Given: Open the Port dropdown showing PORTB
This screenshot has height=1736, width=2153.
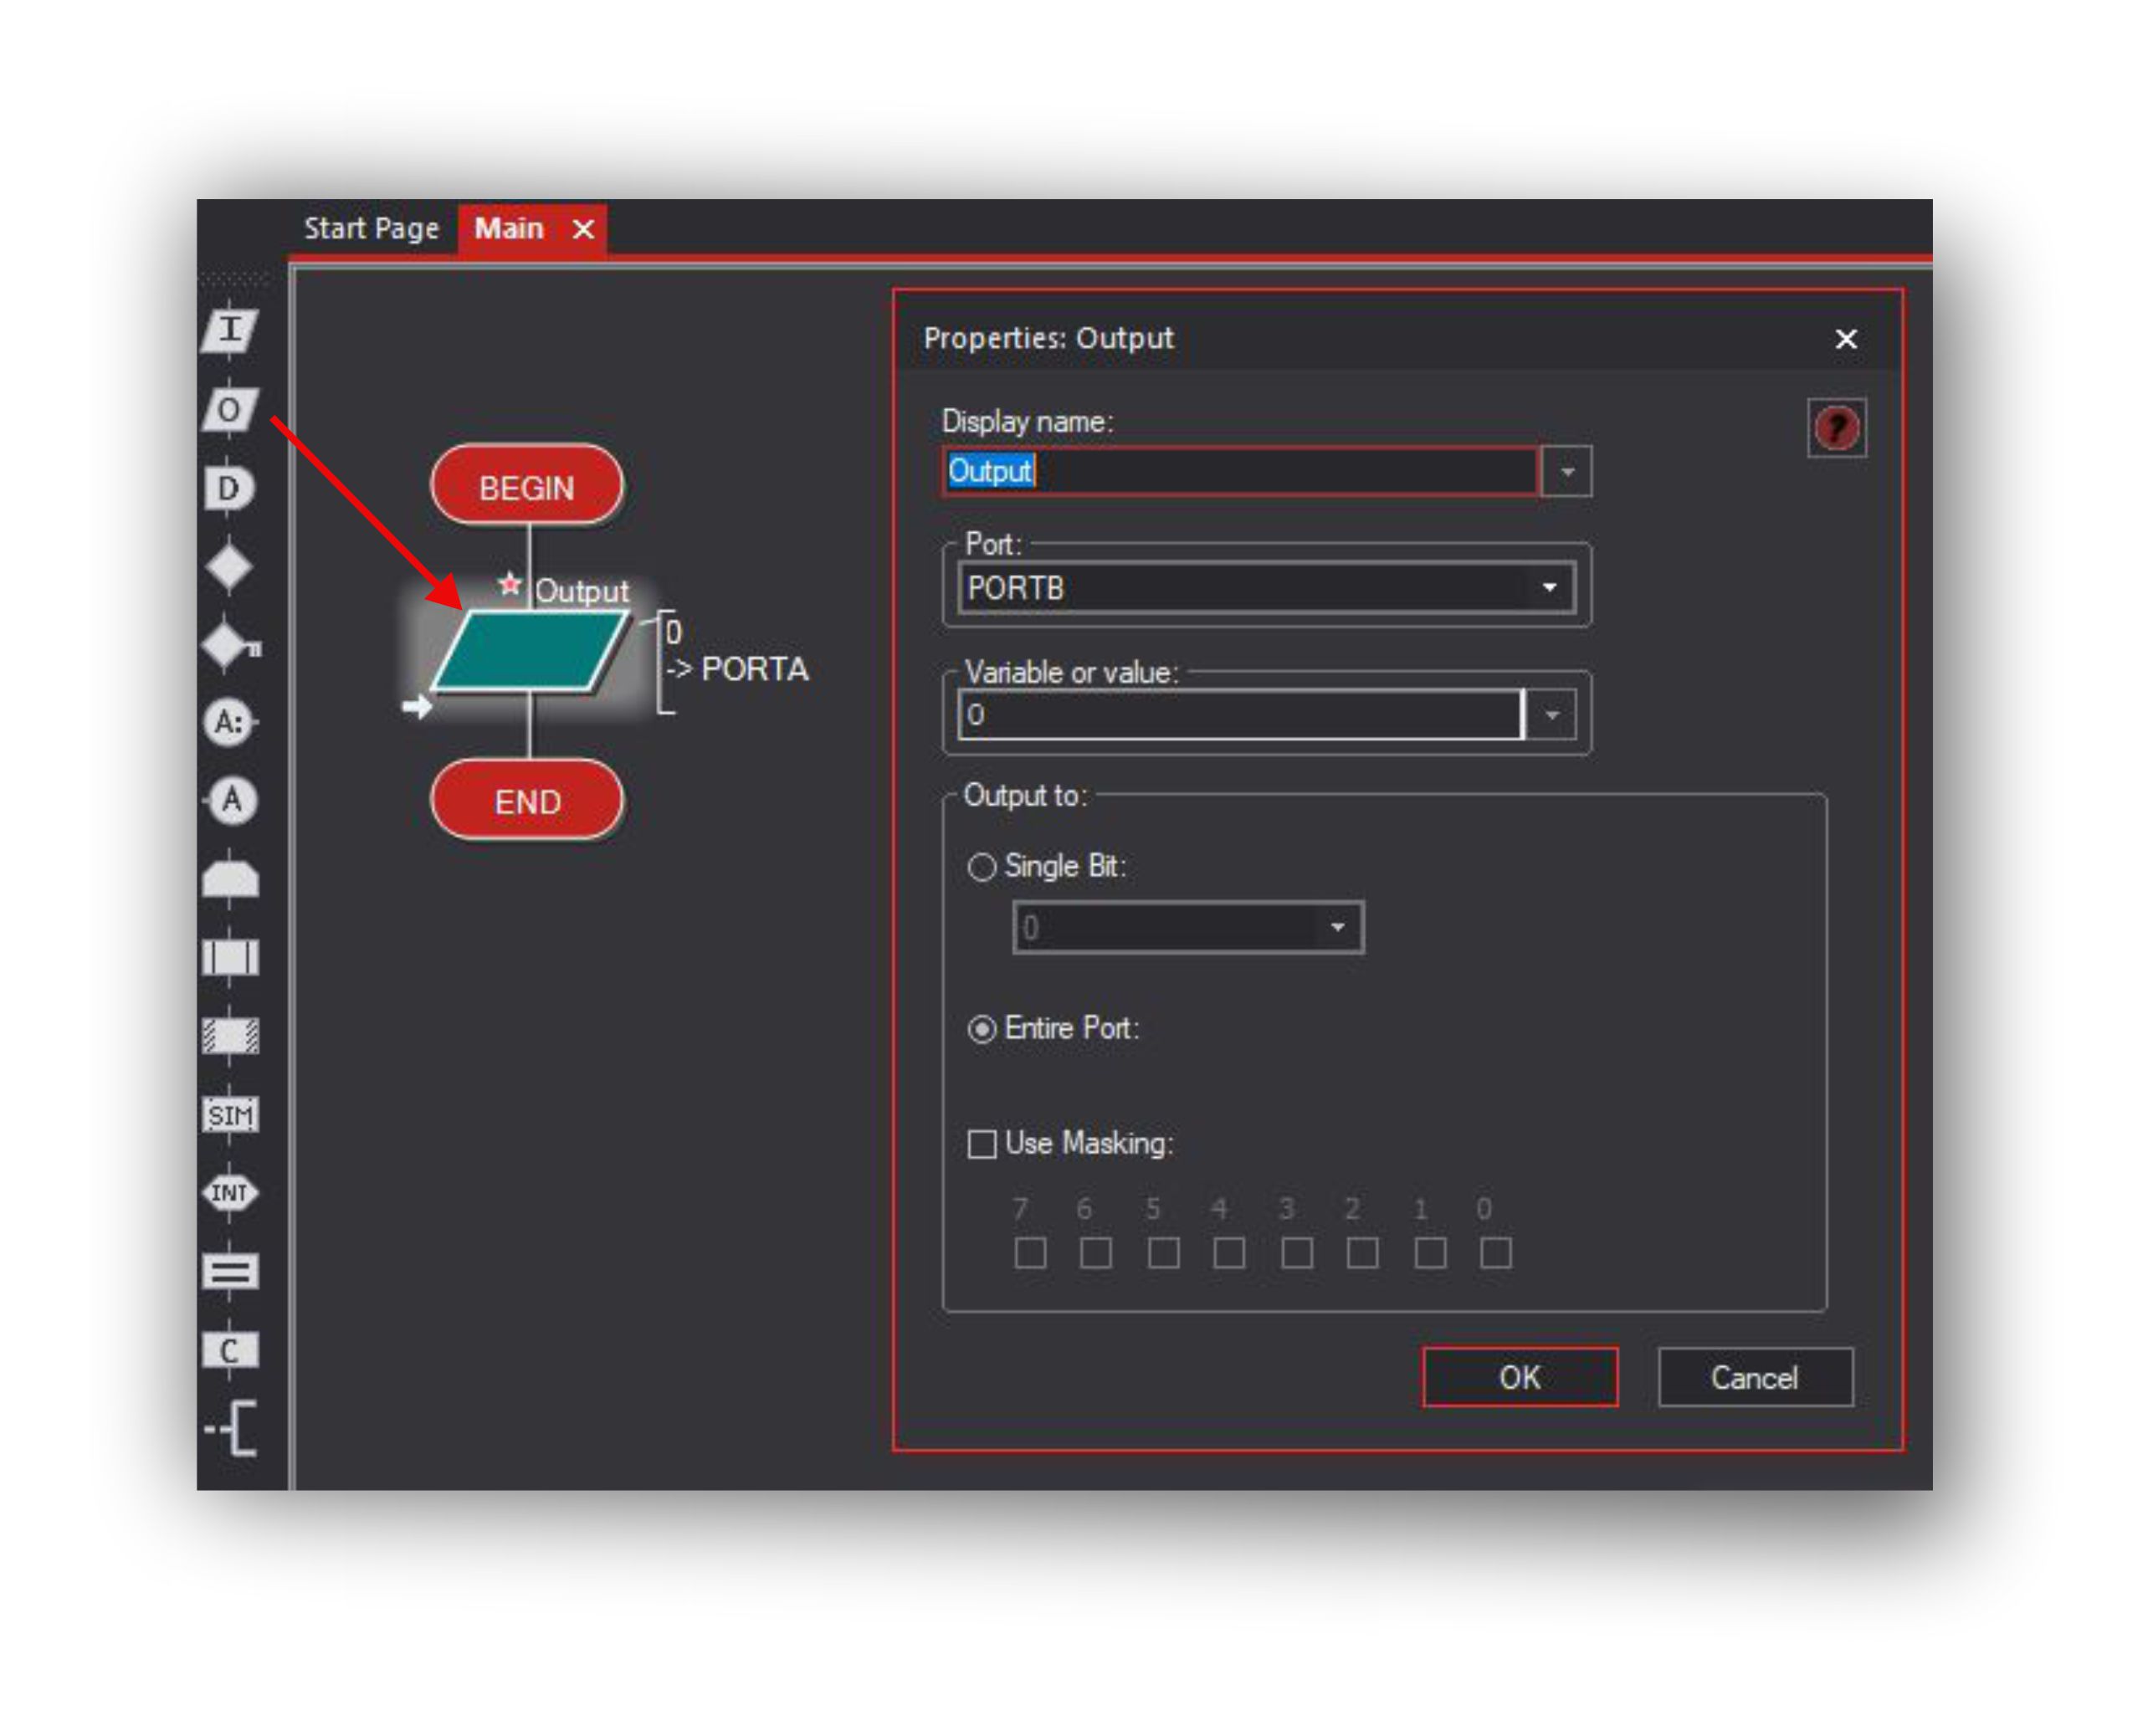Looking at the screenshot, I should click(x=1267, y=588).
